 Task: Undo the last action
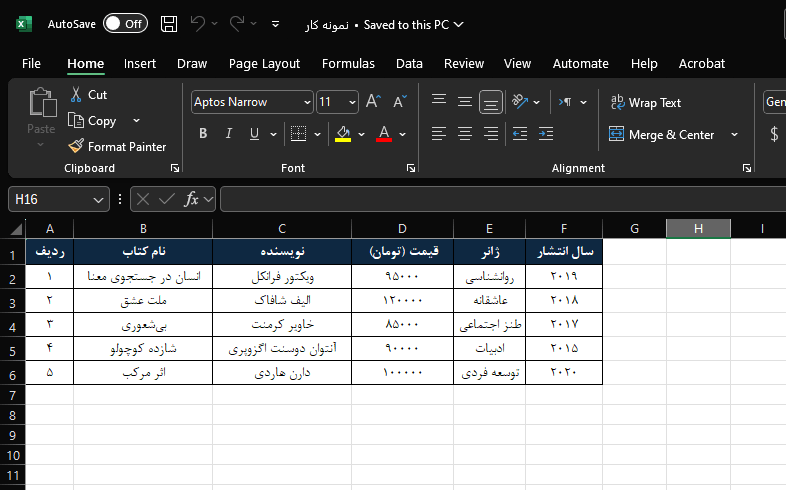198,24
